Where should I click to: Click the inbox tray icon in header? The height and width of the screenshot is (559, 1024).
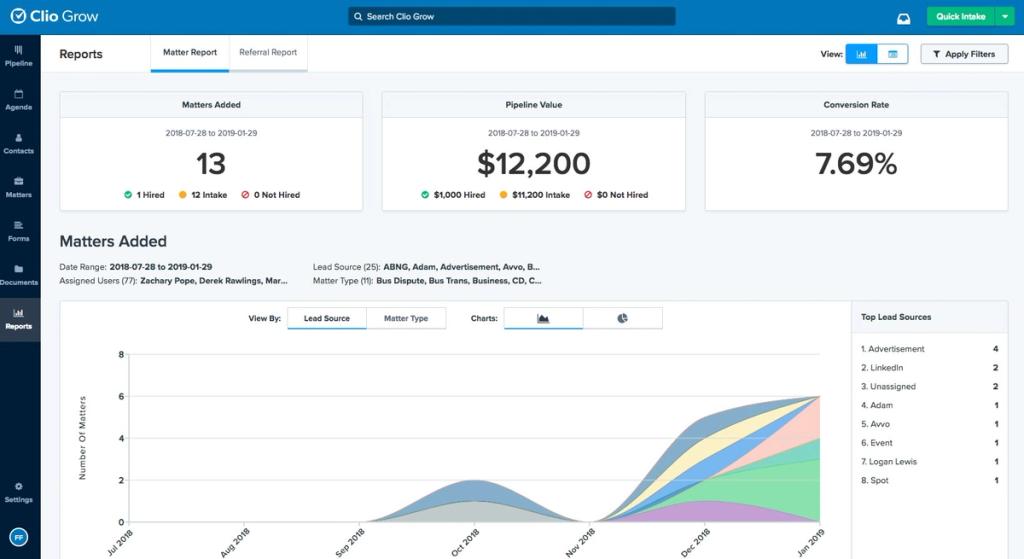point(904,18)
